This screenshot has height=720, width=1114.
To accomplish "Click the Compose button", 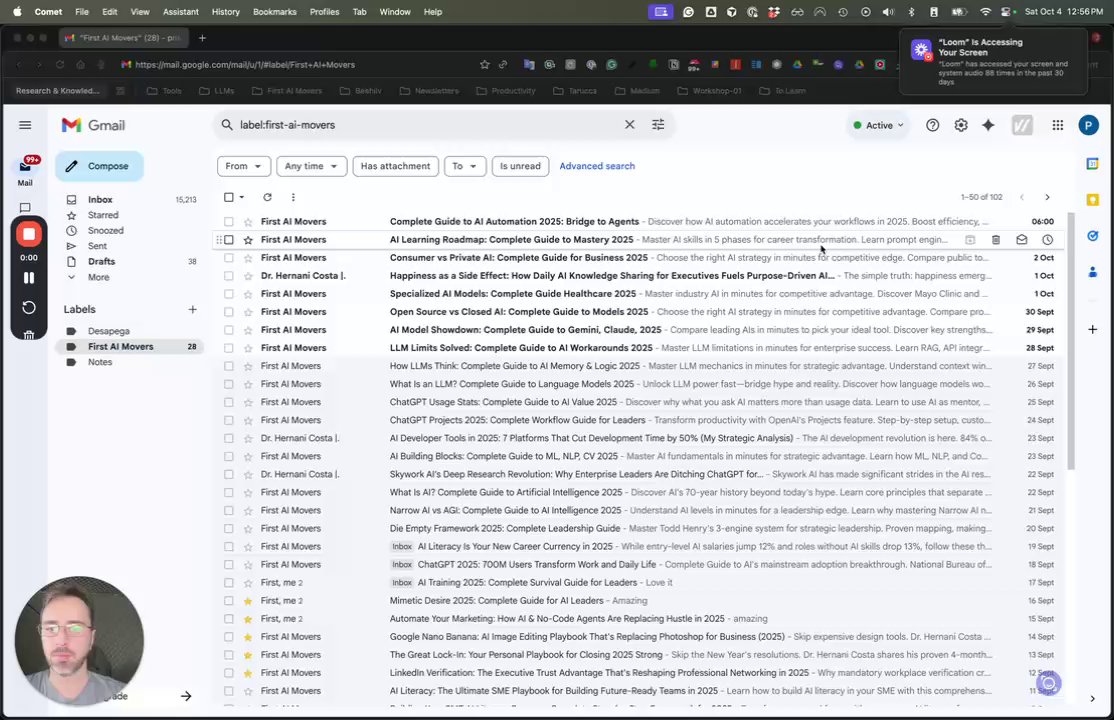I will 99,166.
